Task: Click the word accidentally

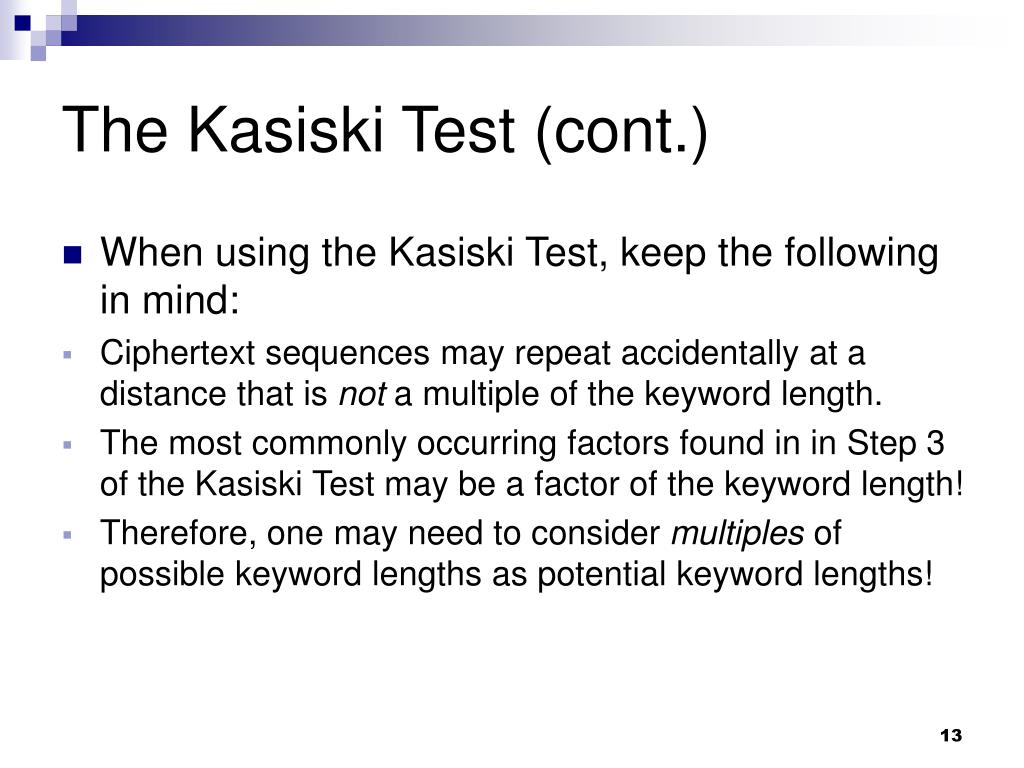Action: [x=709, y=353]
